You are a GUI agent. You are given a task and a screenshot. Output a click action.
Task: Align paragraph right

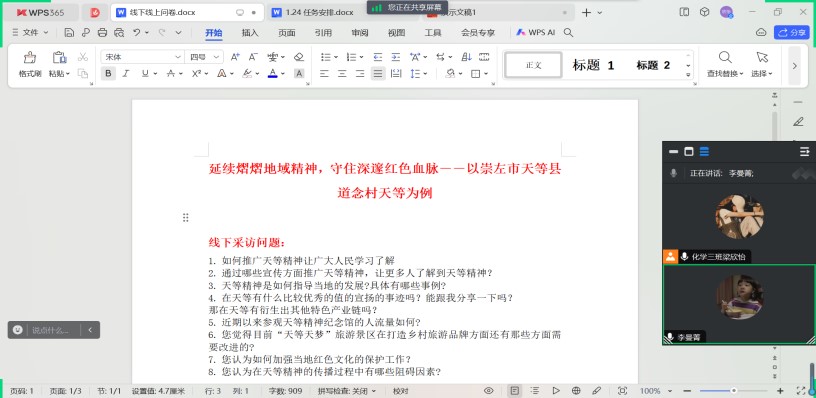(x=360, y=74)
